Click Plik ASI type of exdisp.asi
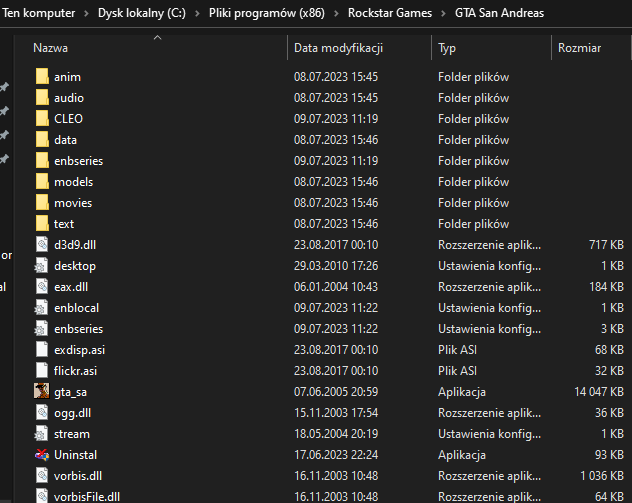 (457, 349)
